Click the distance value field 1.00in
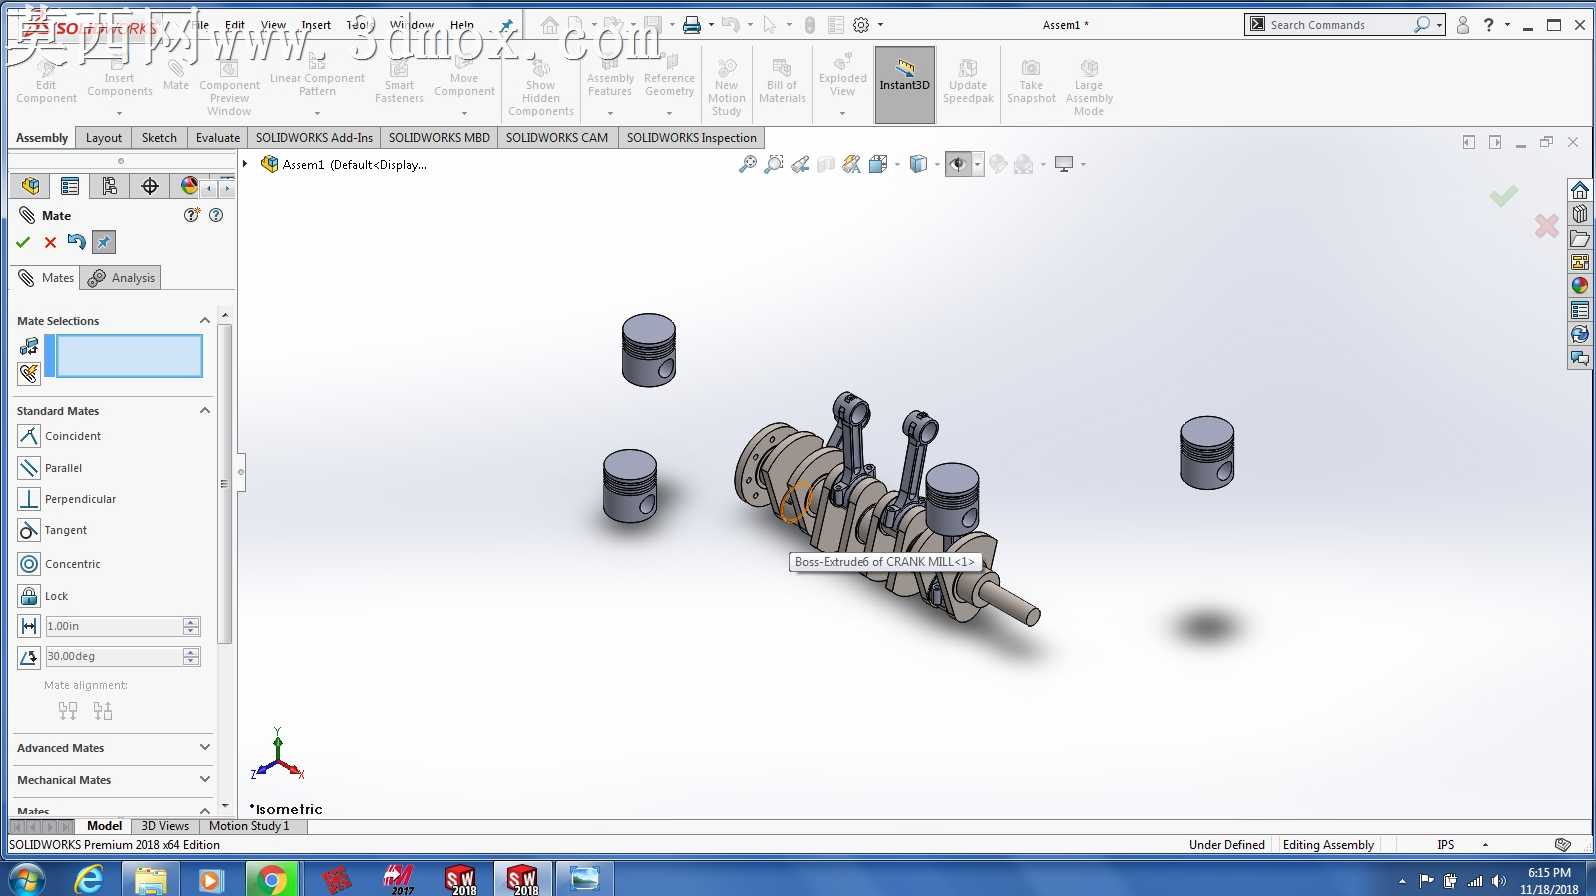 [114, 626]
